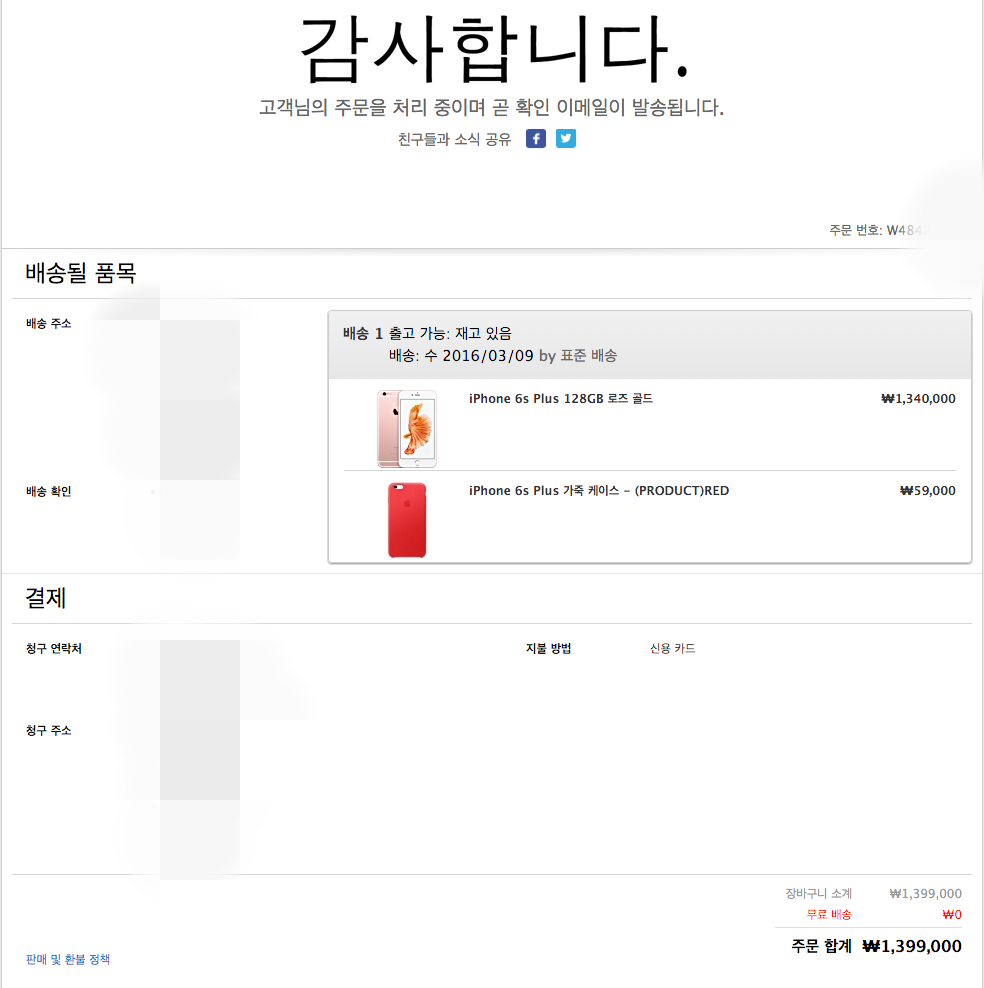The image size is (984, 988).
Task: Click the 주문 번호 order number
Action: coord(880,230)
